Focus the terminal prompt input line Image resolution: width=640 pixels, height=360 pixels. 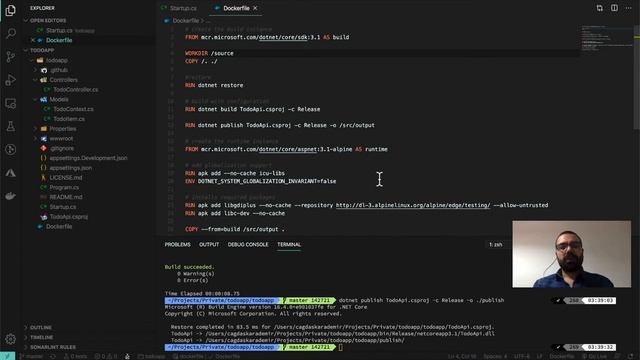pyautogui.click(x=341, y=347)
